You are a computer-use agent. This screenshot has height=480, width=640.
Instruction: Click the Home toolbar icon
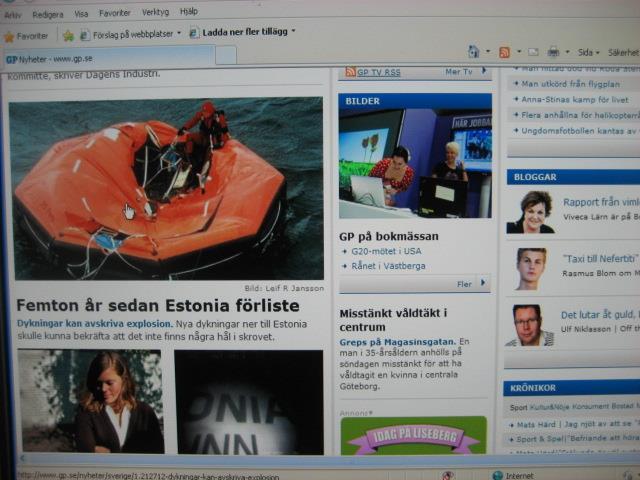point(473,51)
